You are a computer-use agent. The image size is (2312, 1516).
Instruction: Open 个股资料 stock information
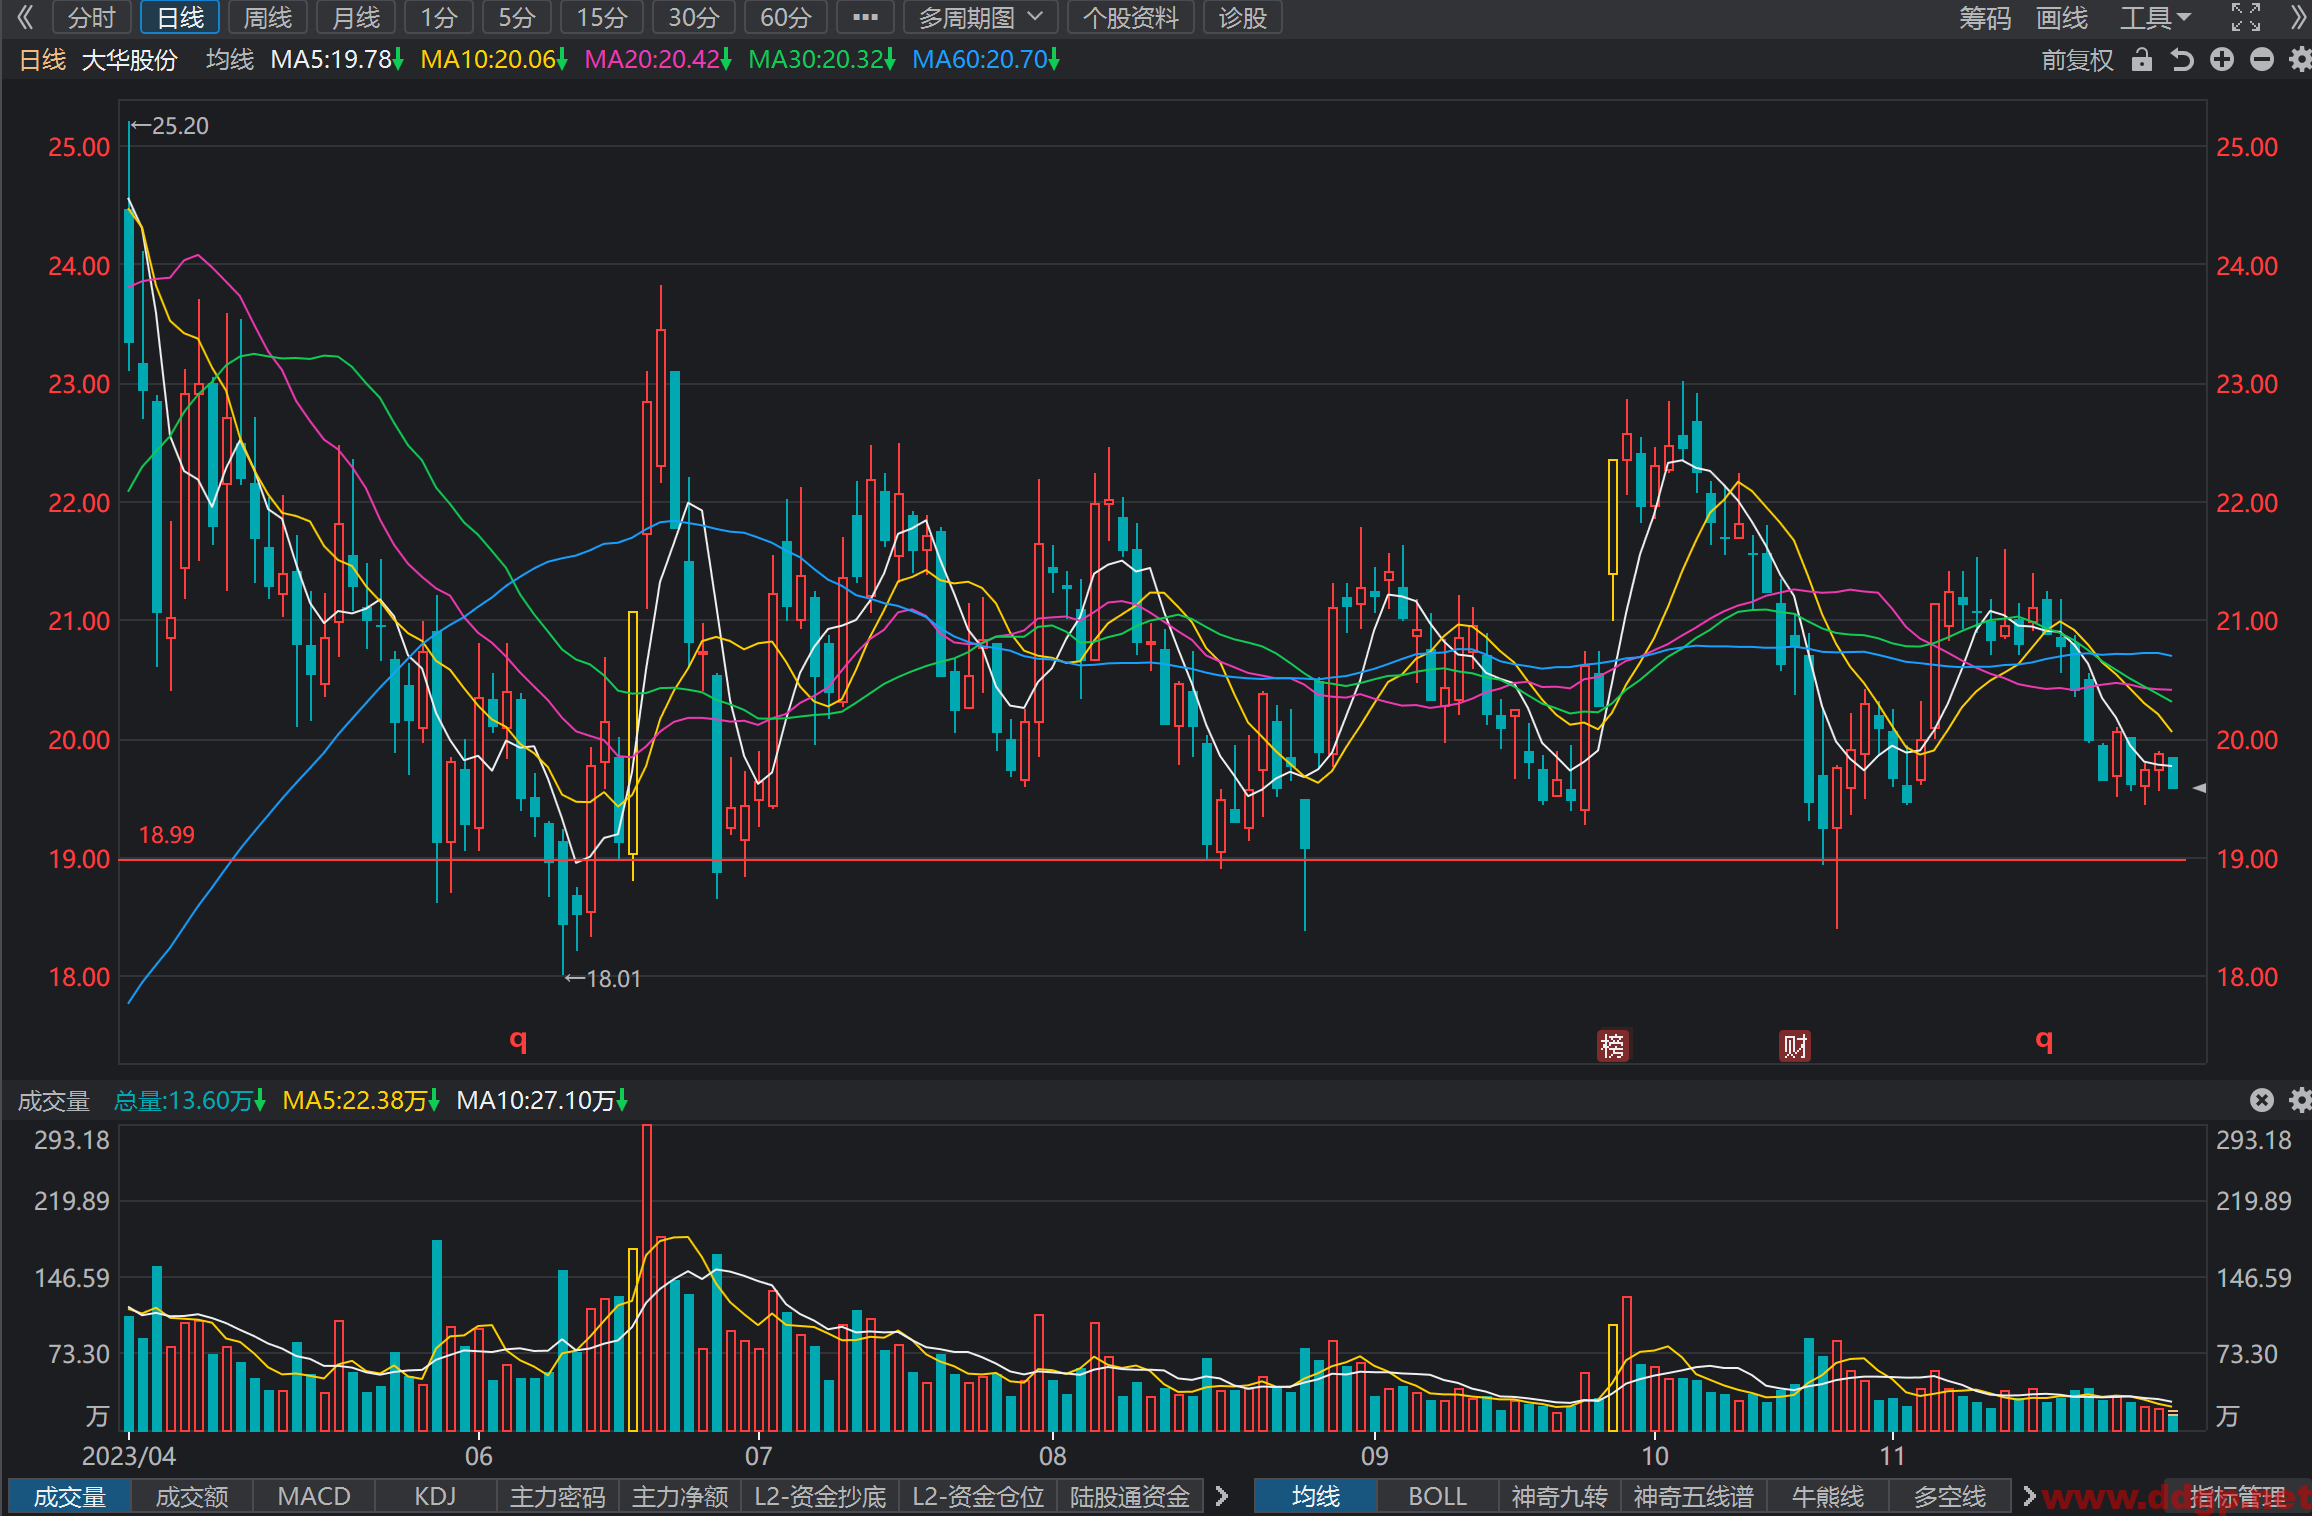(1131, 17)
